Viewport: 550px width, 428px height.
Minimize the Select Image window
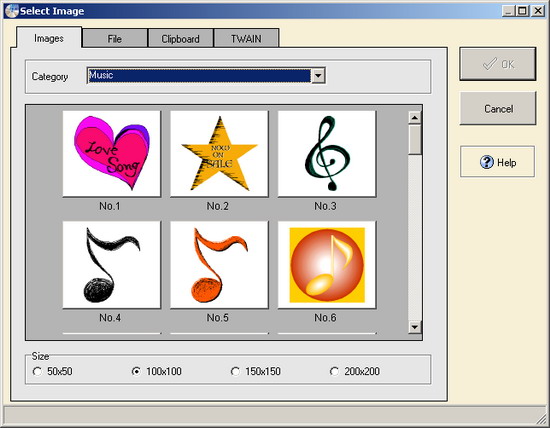click(509, 11)
